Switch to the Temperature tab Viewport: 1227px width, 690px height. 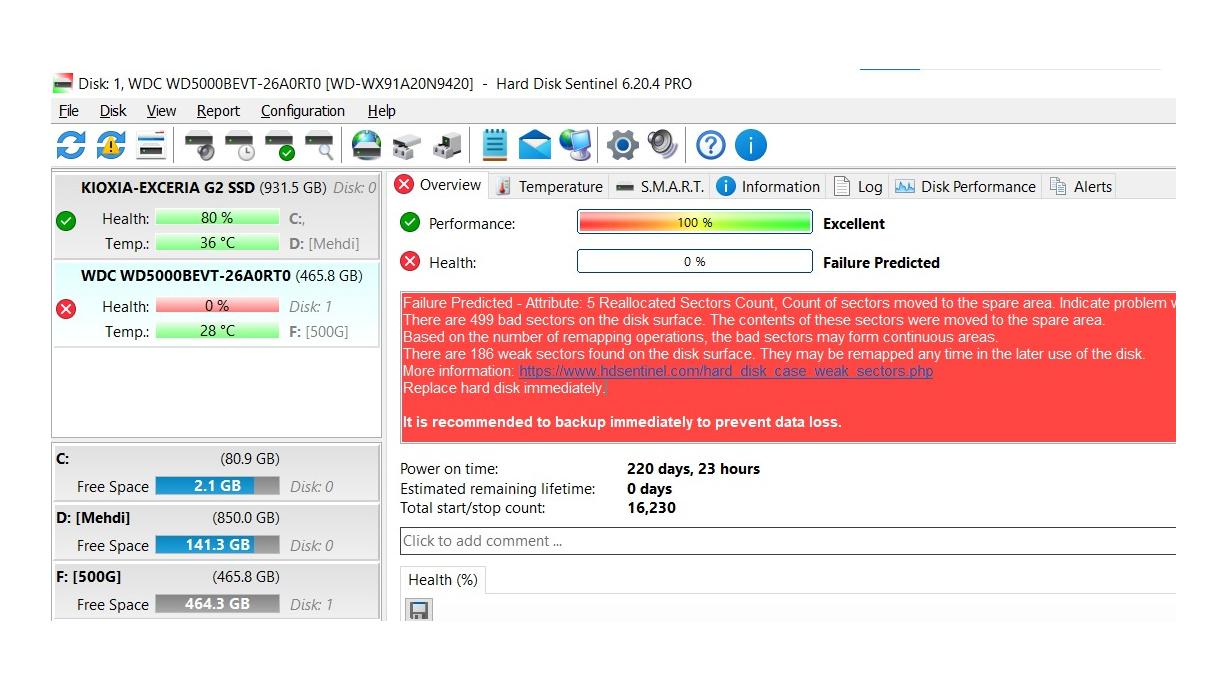549,186
